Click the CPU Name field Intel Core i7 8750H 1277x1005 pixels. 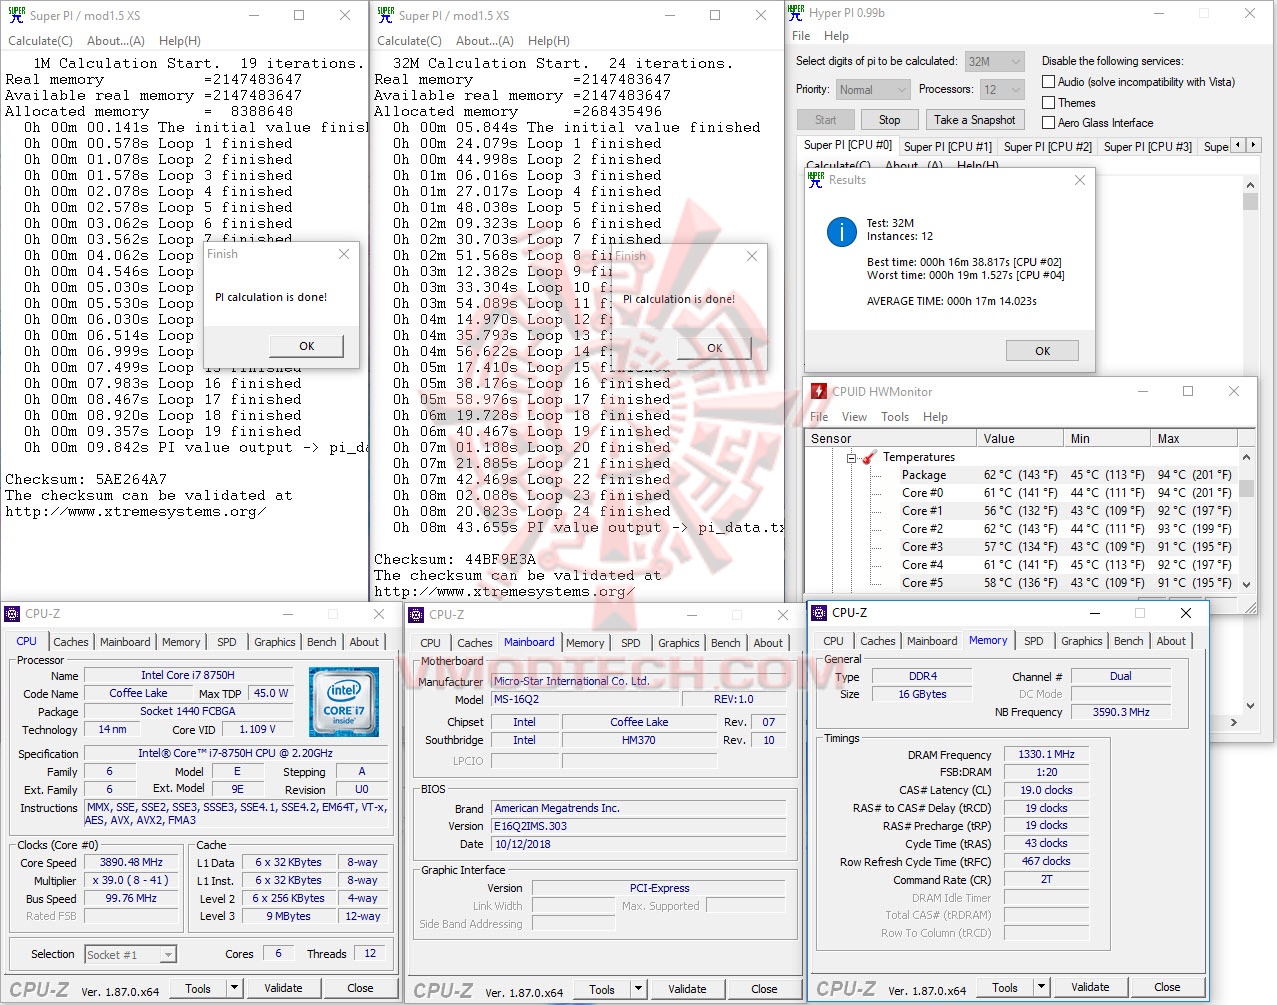point(188,675)
